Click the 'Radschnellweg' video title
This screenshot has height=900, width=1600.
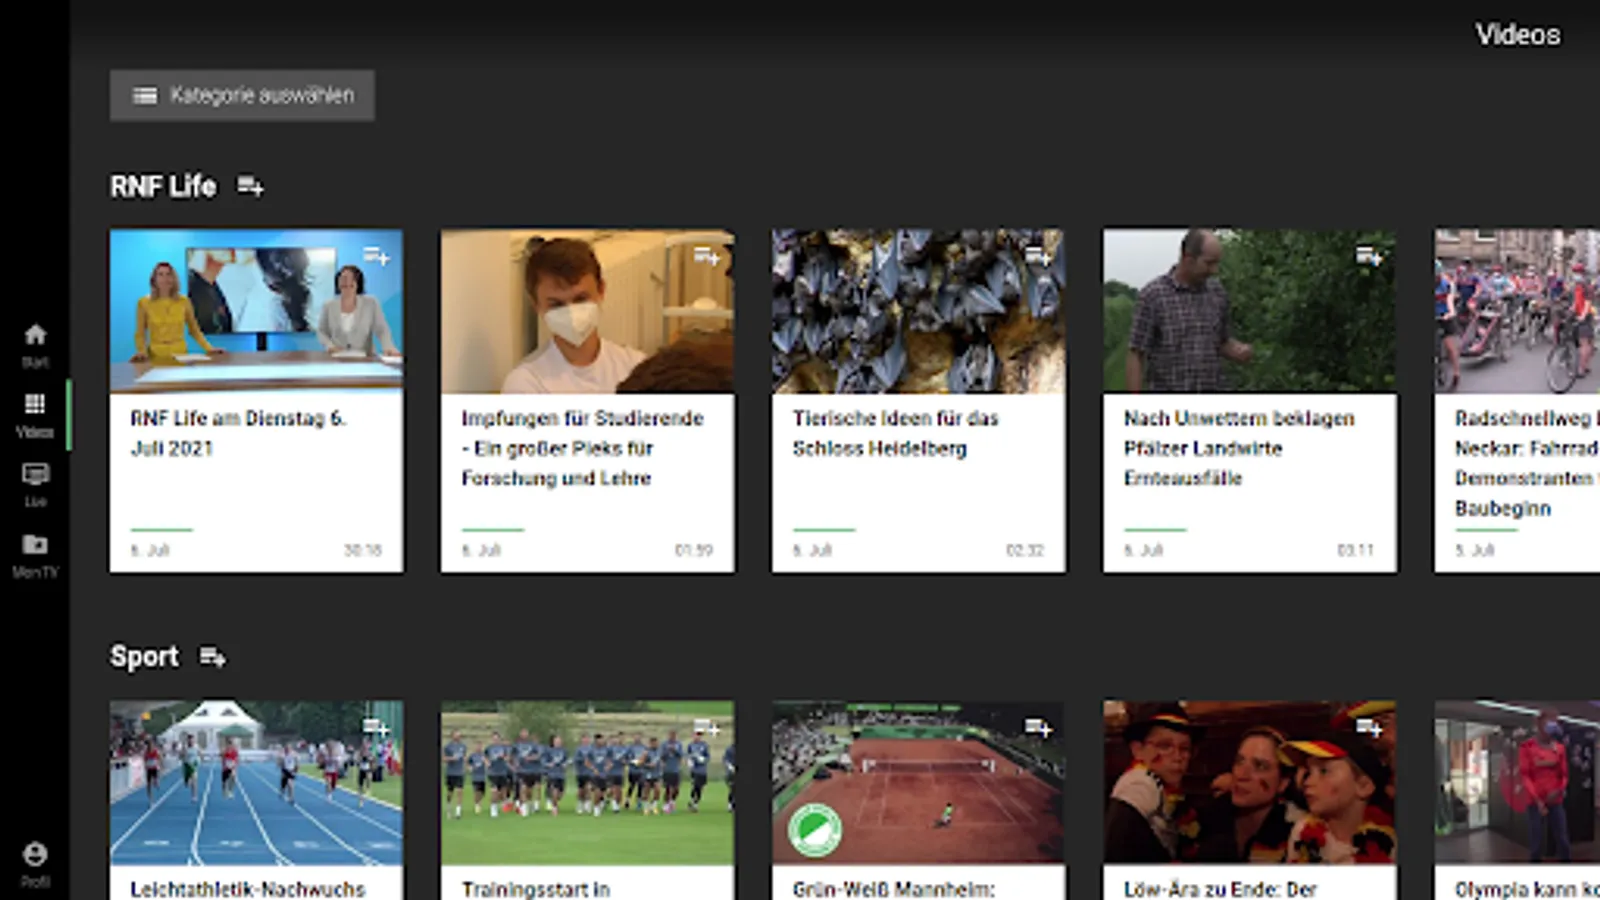[x=1527, y=463]
